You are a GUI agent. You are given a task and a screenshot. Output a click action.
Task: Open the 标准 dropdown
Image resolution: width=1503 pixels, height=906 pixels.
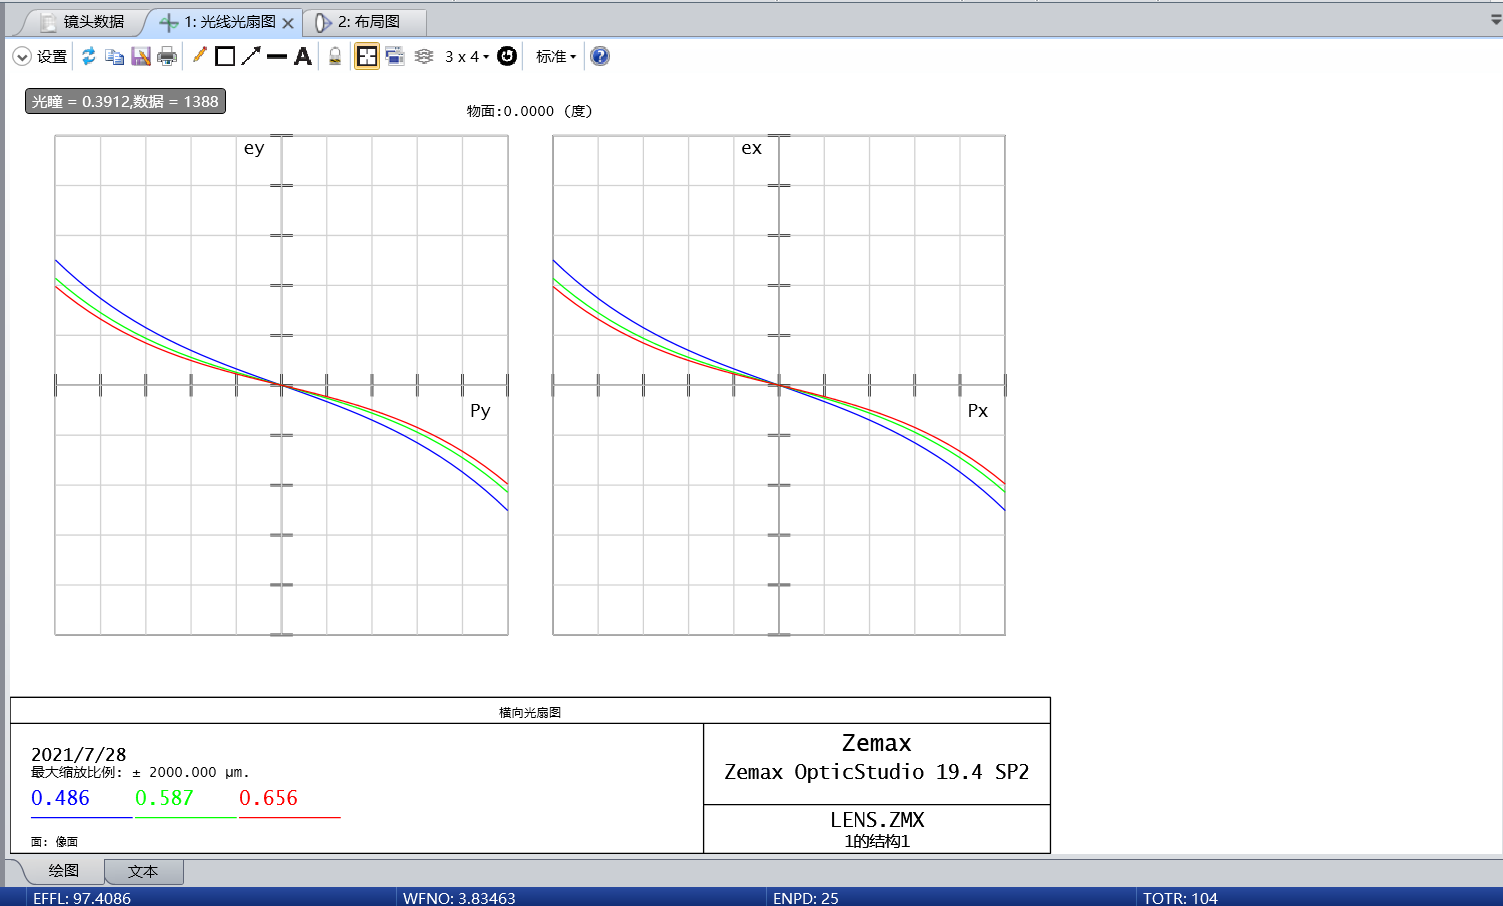pos(556,57)
